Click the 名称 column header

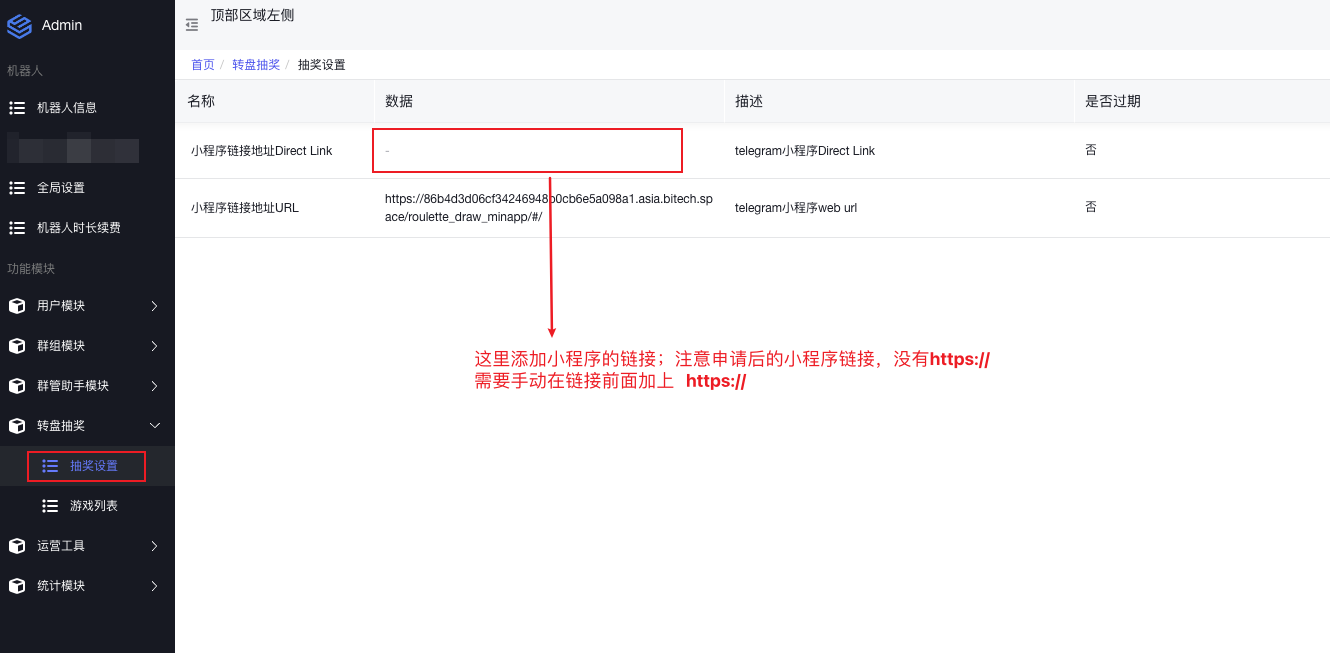click(201, 101)
